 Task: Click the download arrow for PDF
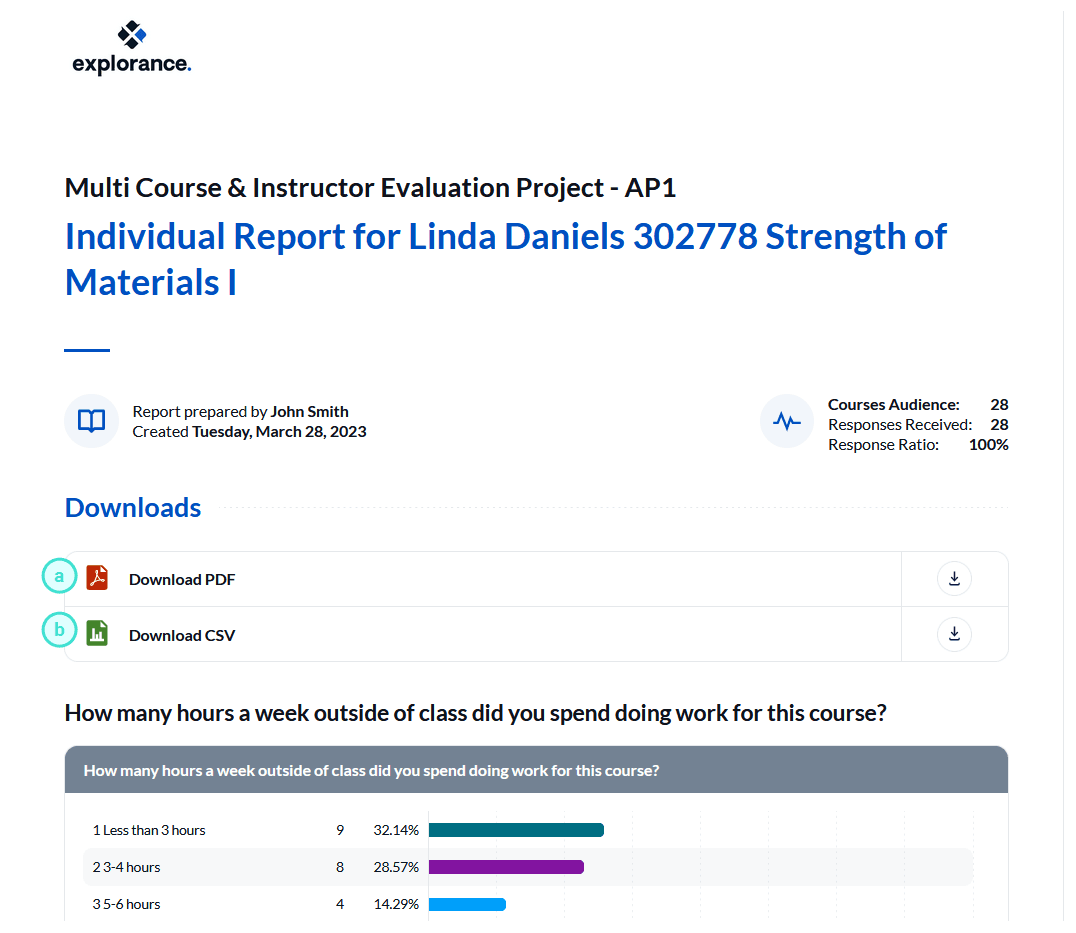point(954,579)
